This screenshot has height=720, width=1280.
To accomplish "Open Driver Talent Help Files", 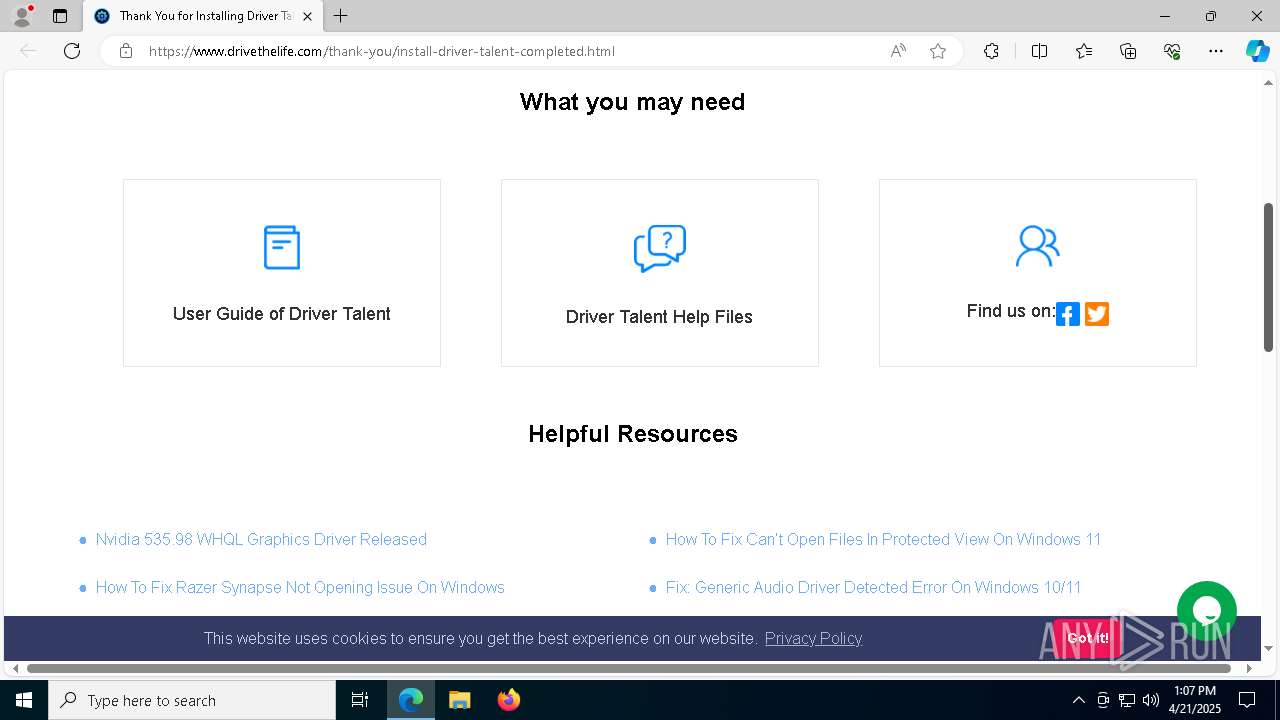I will 659,317.
